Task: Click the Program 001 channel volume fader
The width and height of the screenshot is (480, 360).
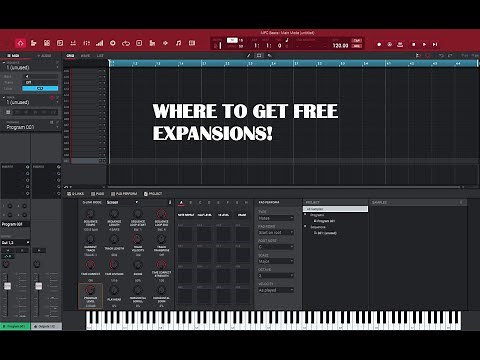Action: [x=7, y=286]
